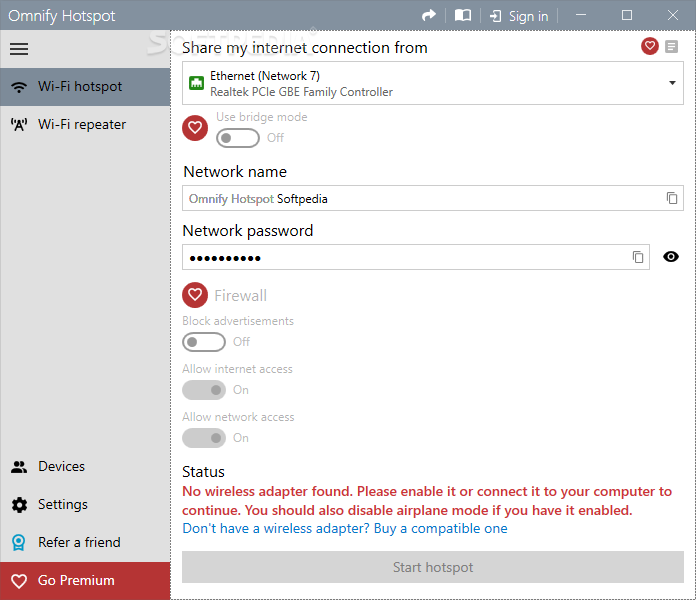
Task: Select Wi-Fi hotspot in sidebar
Action: (x=85, y=87)
